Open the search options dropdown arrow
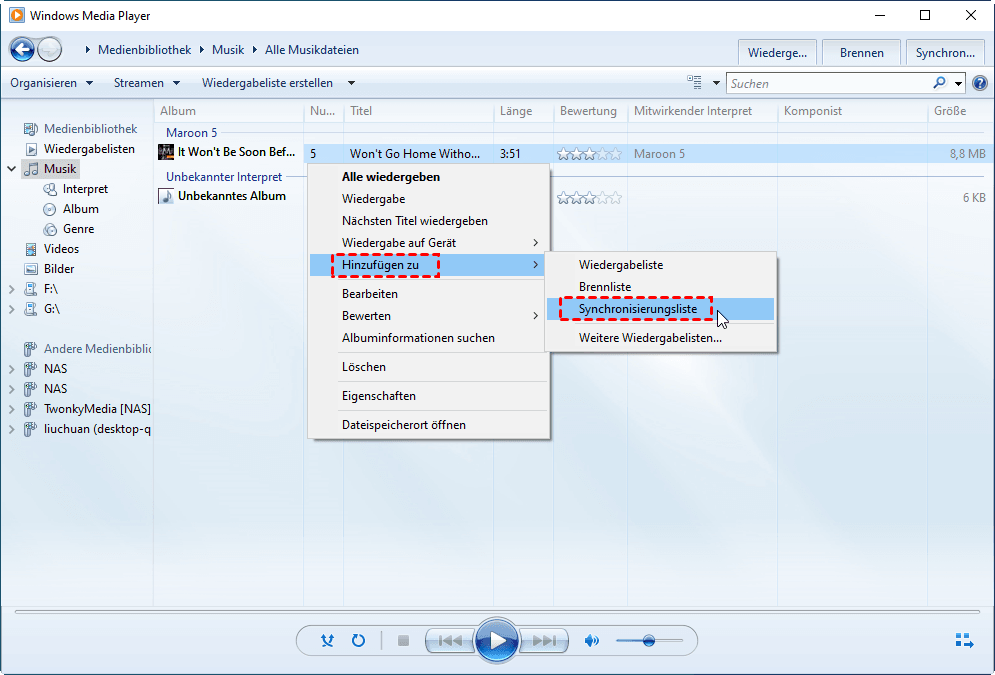Screen dimensions: 995x675 (958, 83)
